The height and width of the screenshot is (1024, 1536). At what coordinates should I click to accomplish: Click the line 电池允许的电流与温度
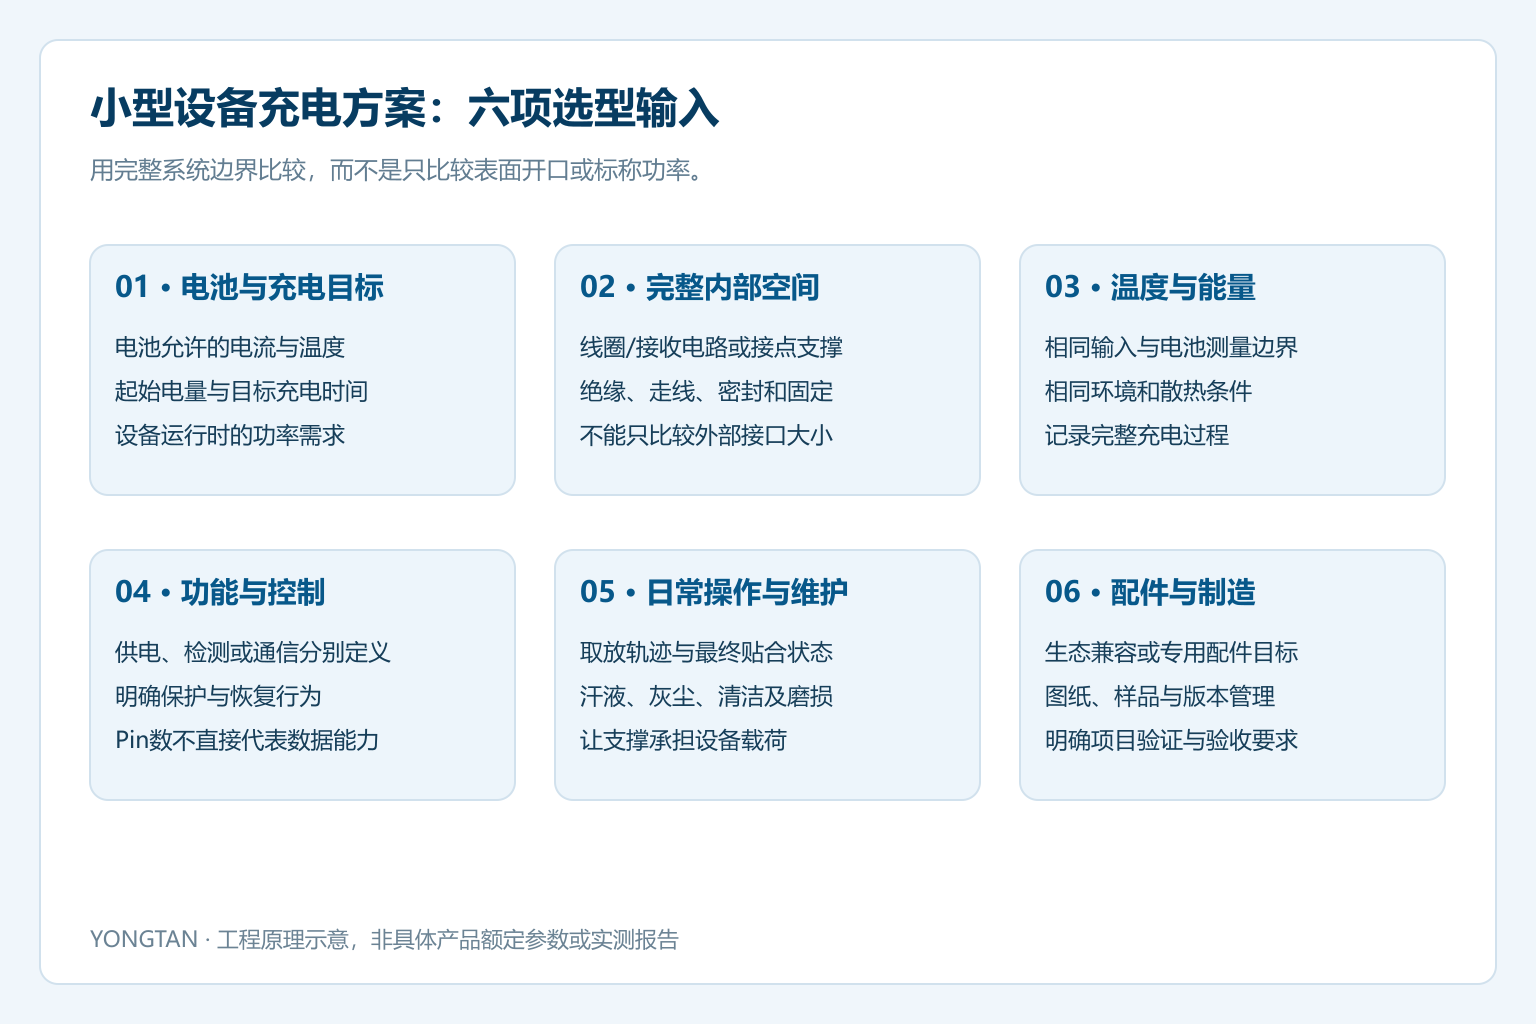tap(230, 348)
